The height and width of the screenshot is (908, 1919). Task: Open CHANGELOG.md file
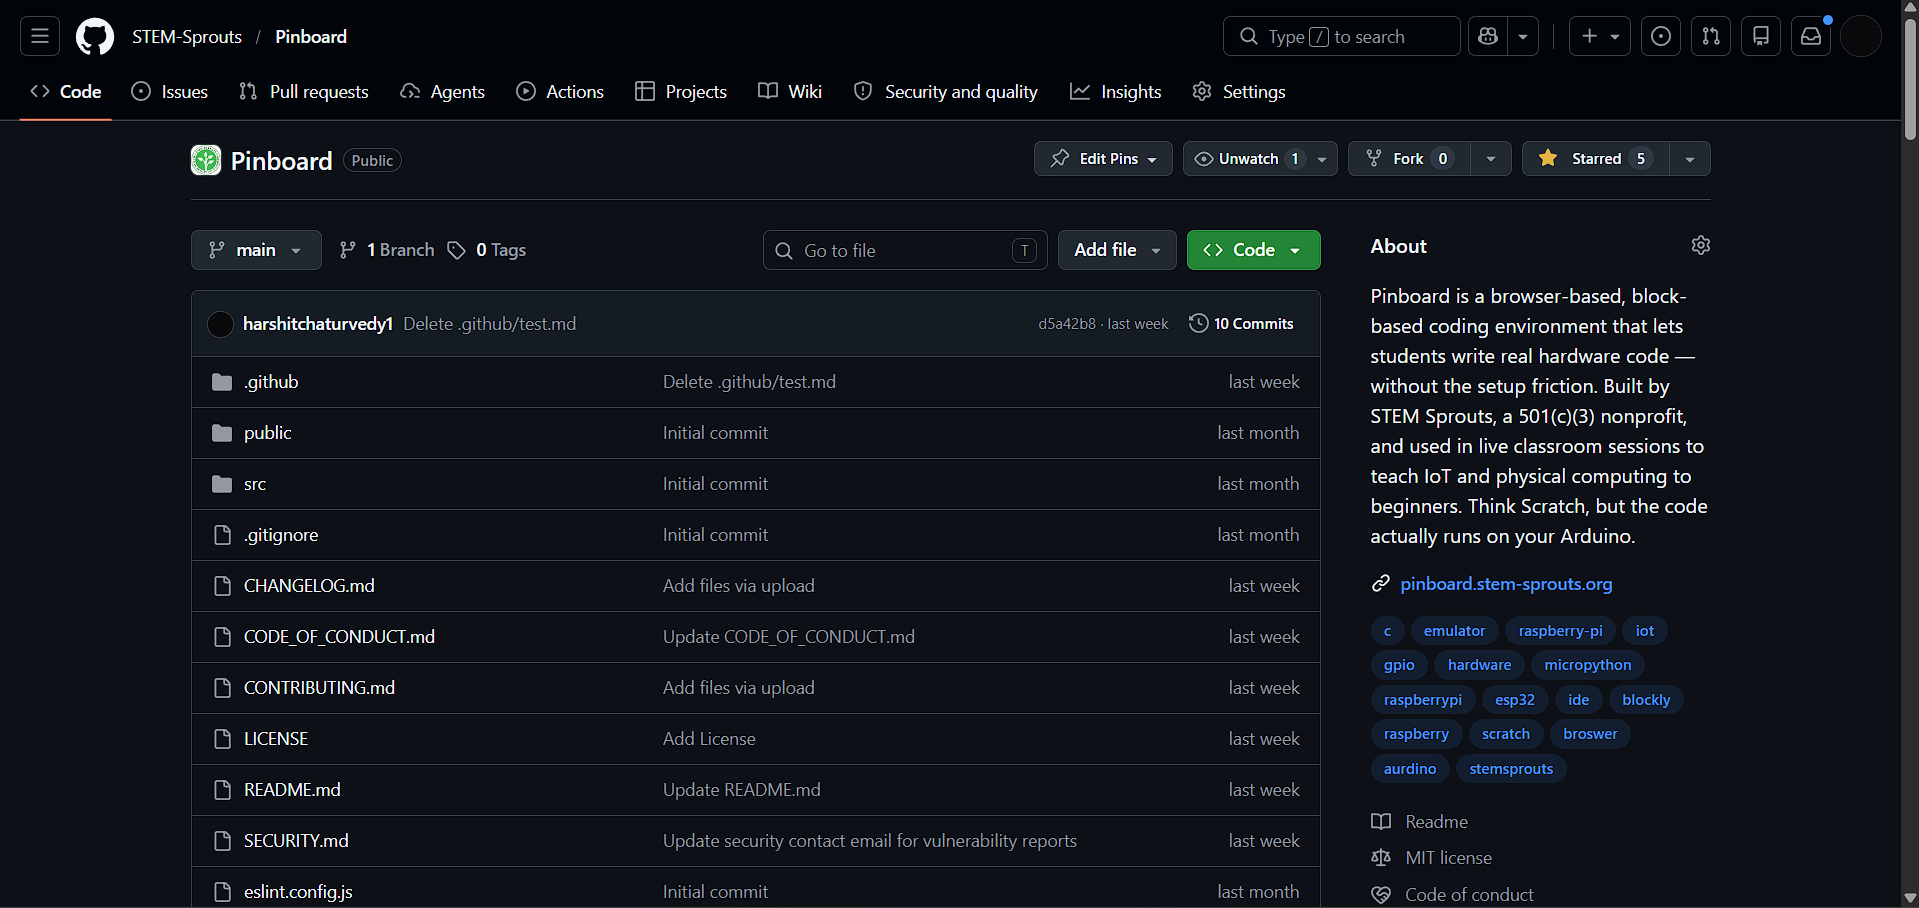309,586
